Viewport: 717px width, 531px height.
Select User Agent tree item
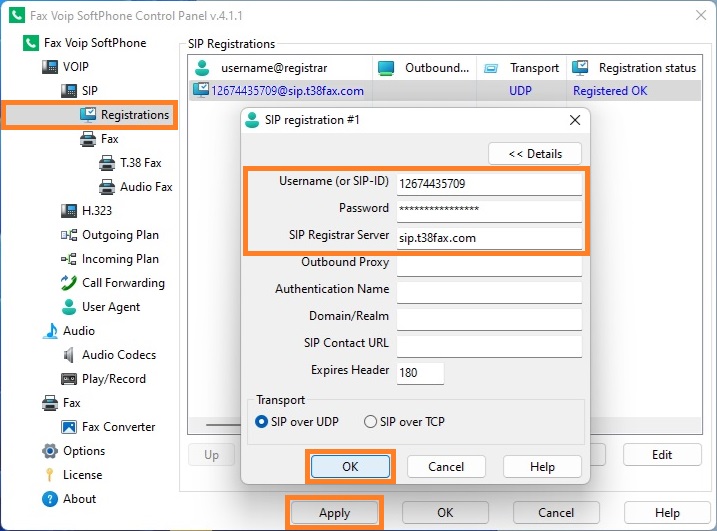coord(111,307)
